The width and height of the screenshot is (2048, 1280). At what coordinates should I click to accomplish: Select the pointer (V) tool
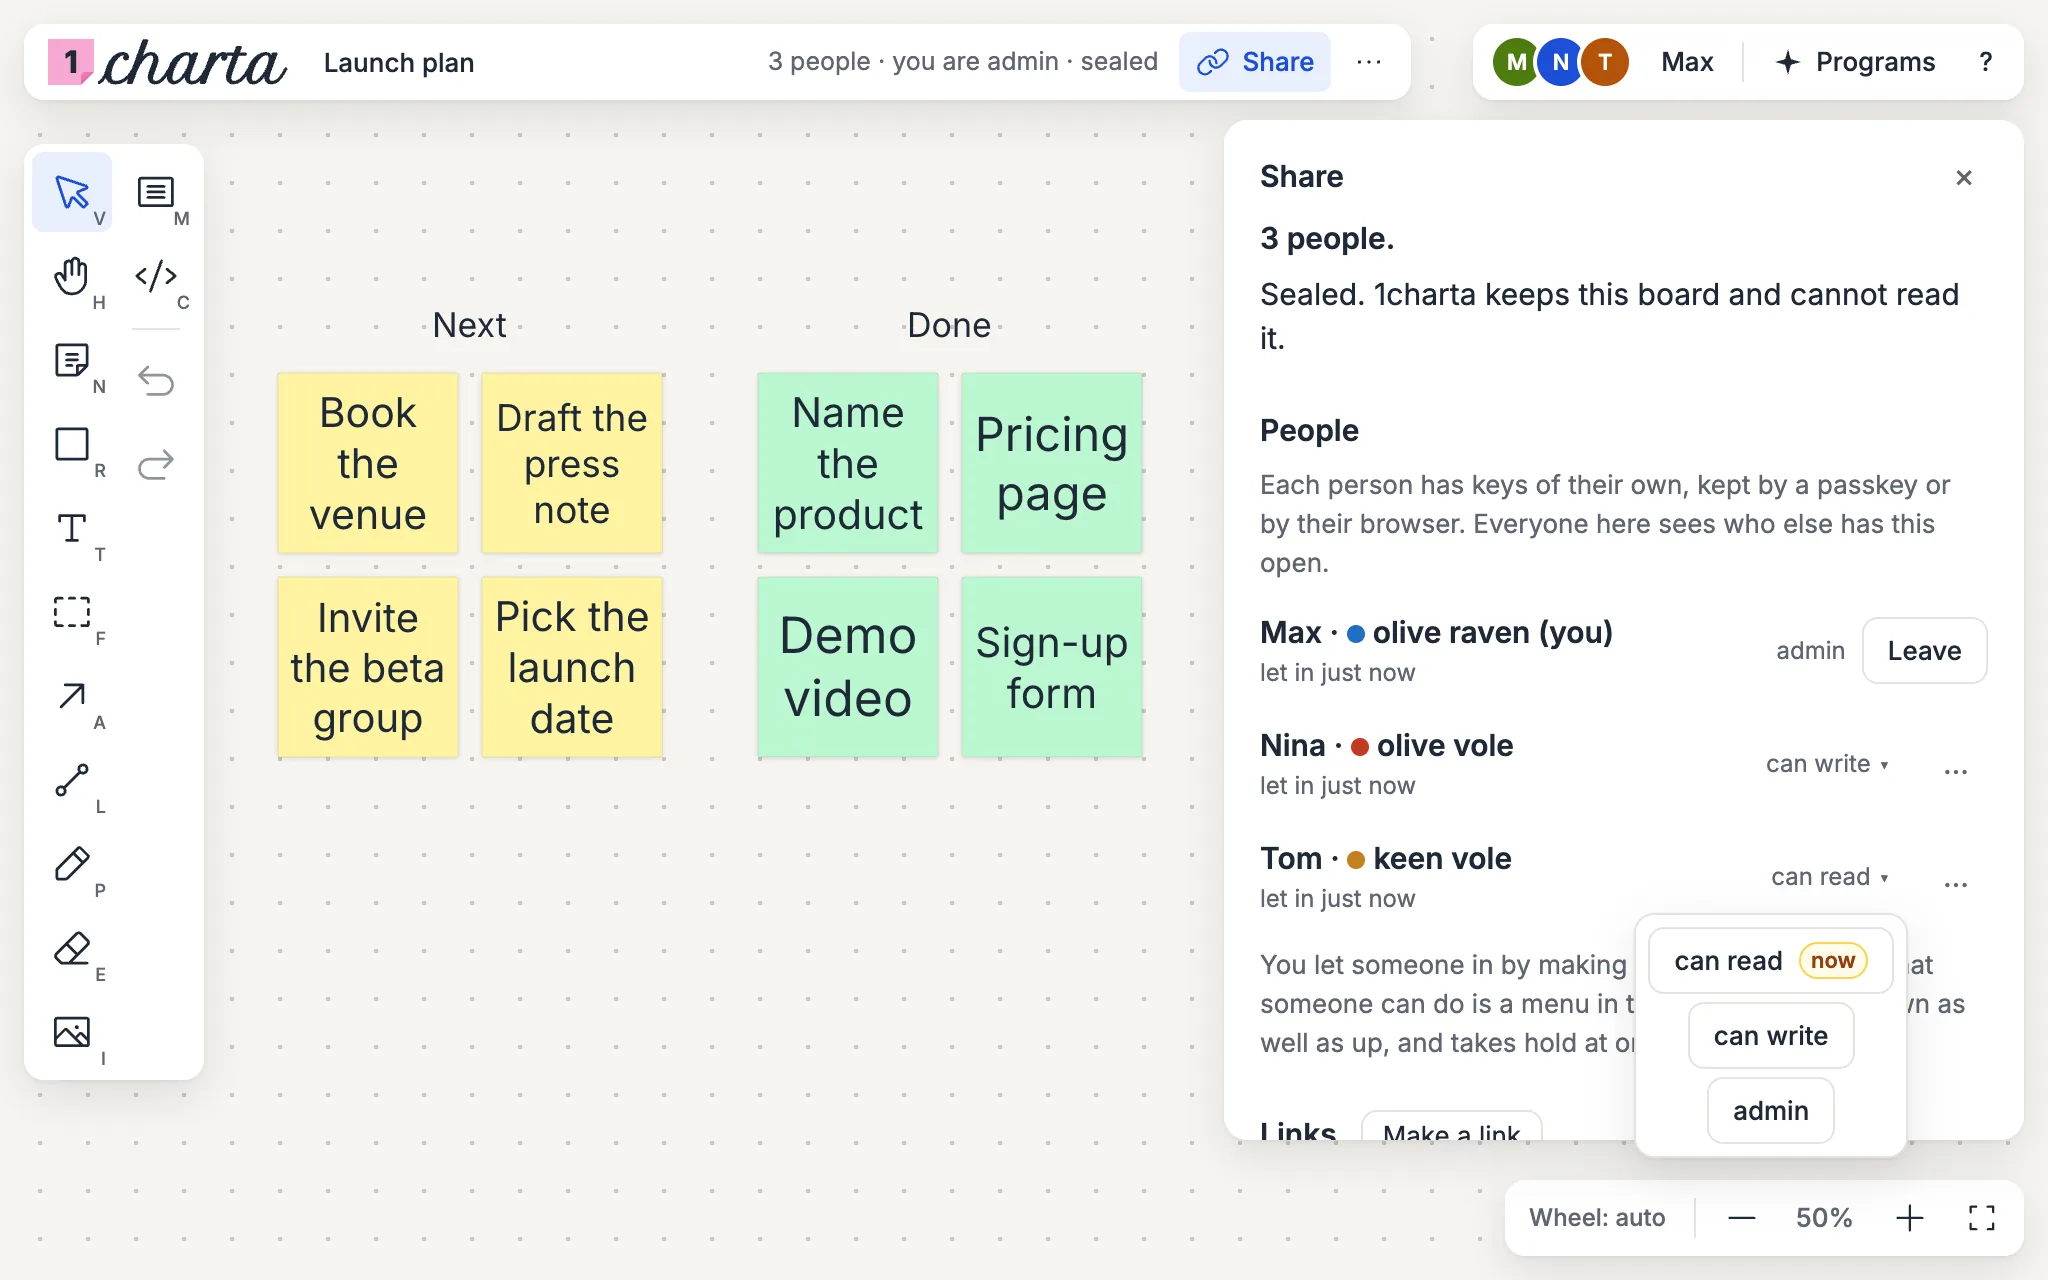pyautogui.click(x=72, y=192)
